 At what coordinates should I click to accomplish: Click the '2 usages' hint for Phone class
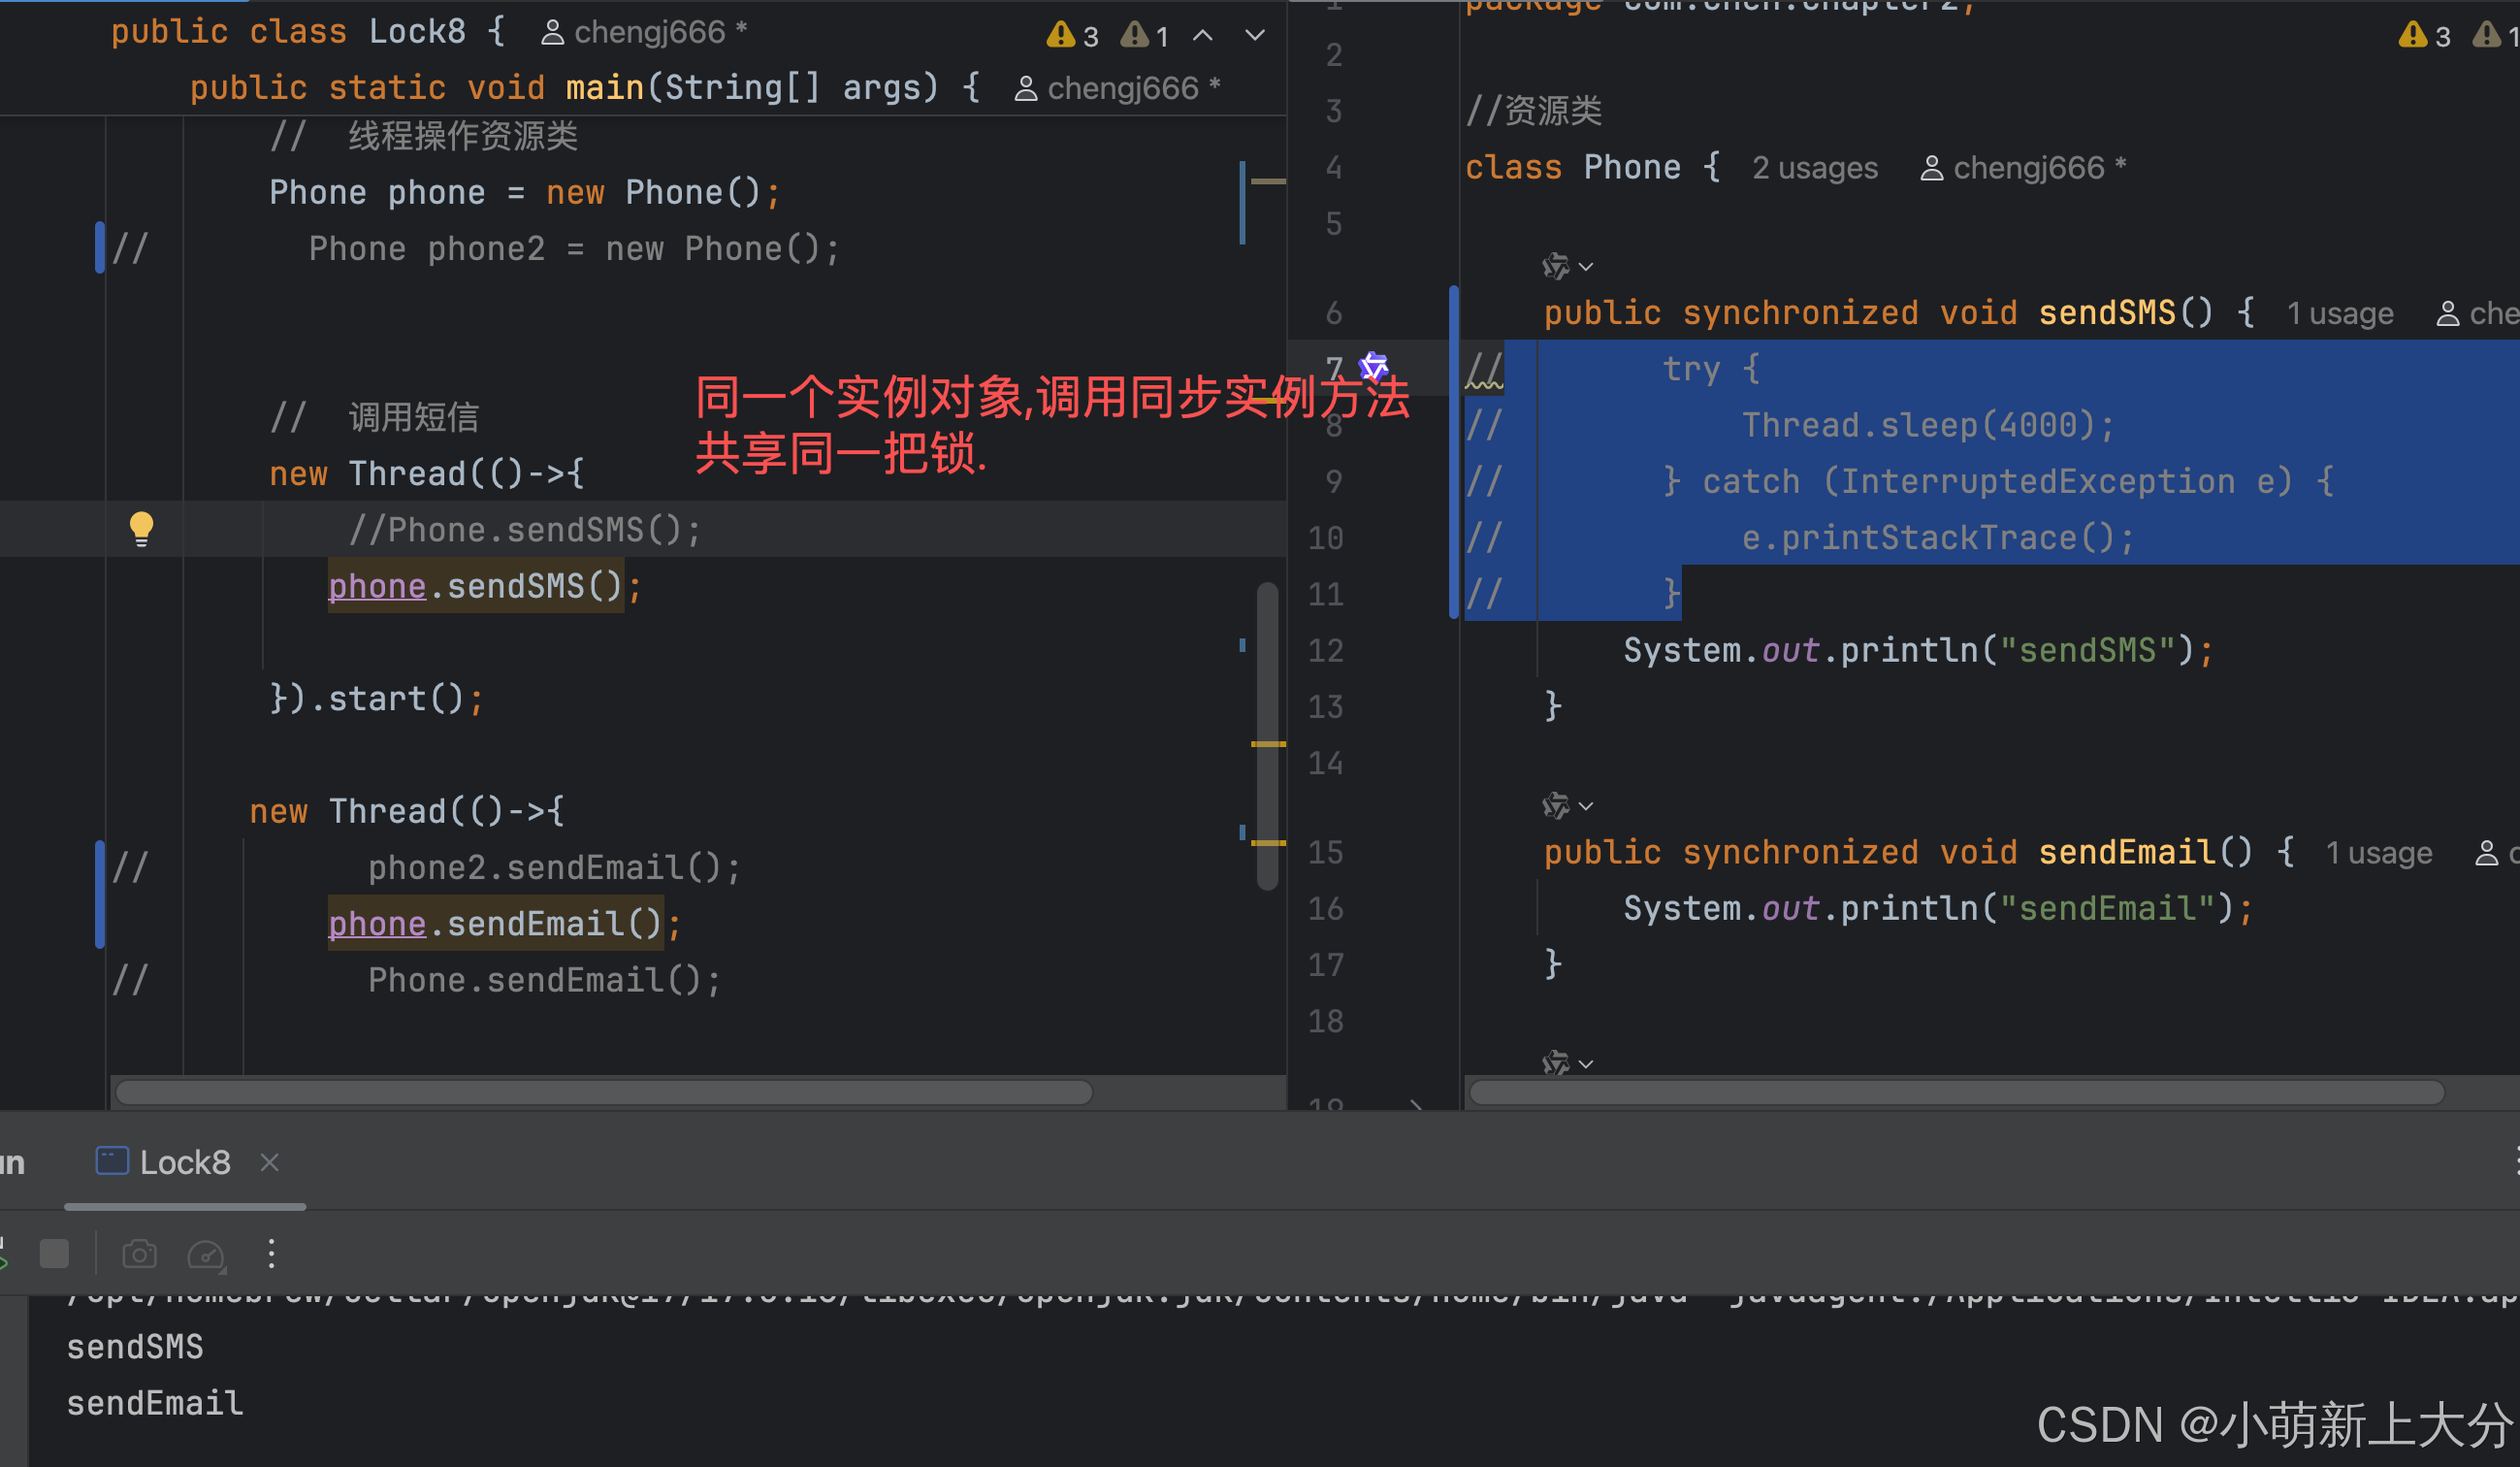click(x=1814, y=168)
